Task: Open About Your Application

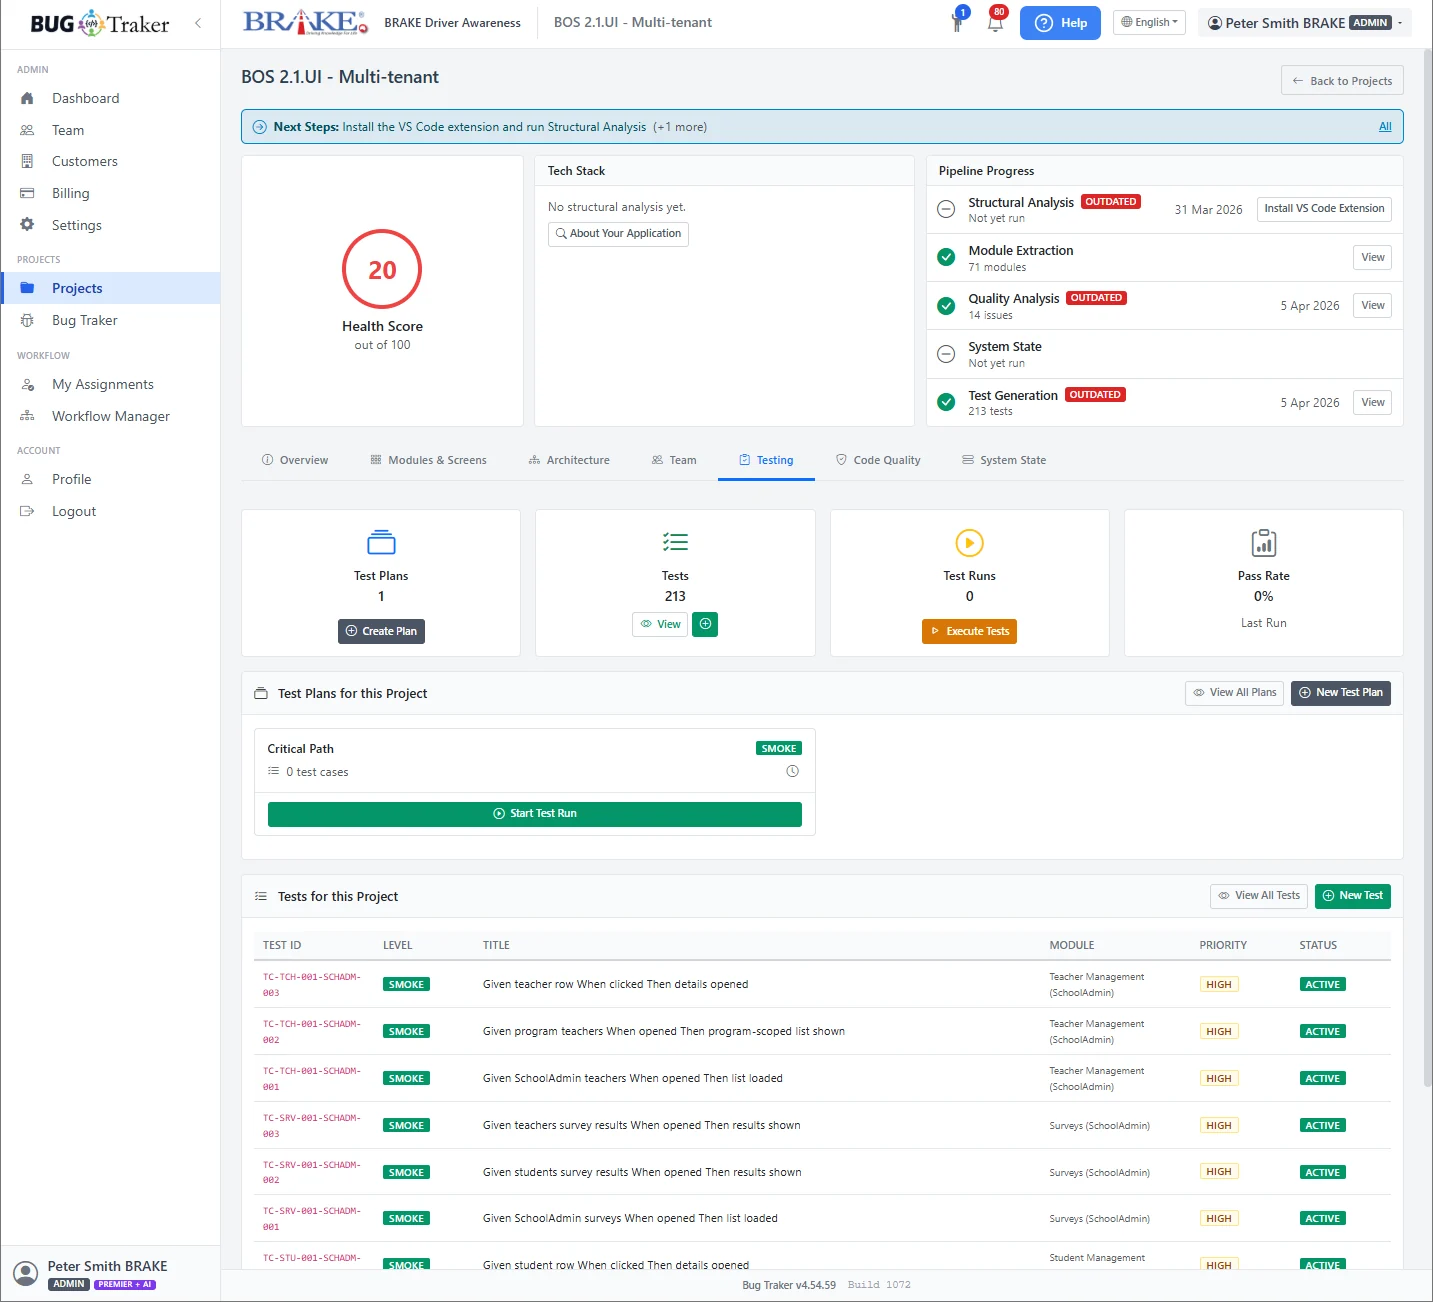Action: coord(618,234)
